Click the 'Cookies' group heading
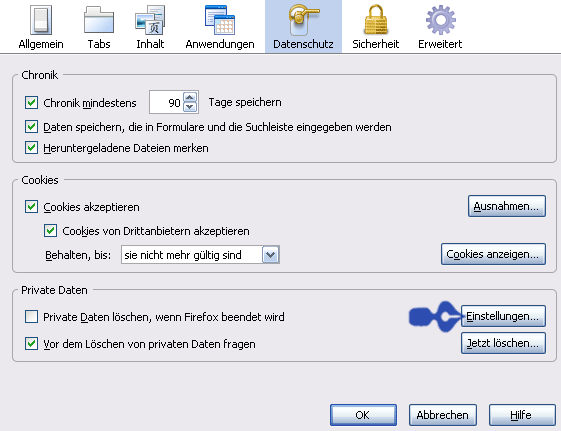Screen dimensions: 561x431 40,180
